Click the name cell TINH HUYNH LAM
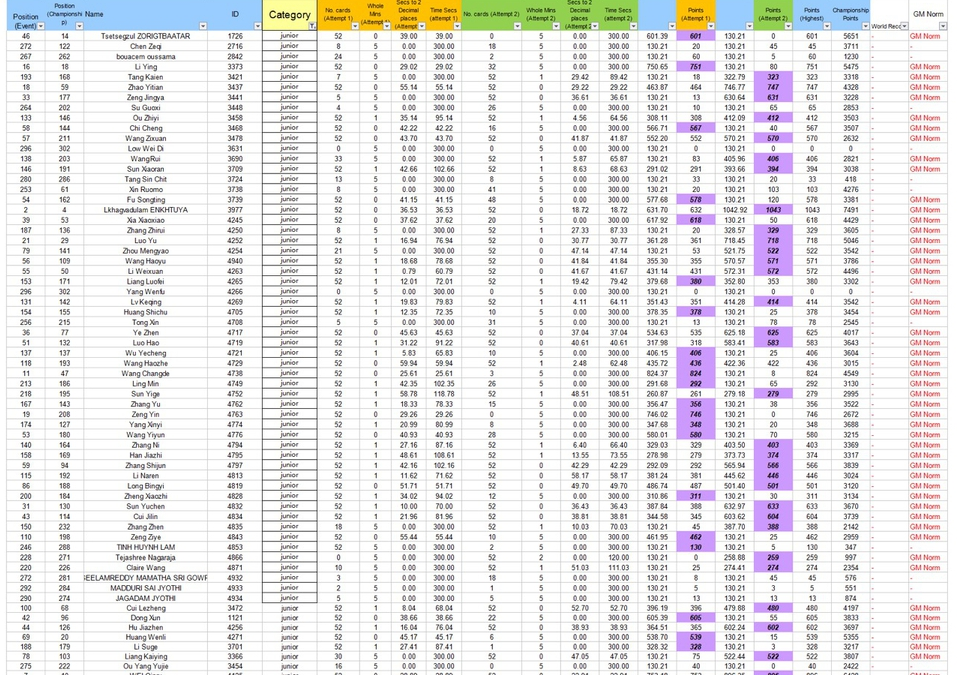The image size is (957, 675). click(145, 547)
